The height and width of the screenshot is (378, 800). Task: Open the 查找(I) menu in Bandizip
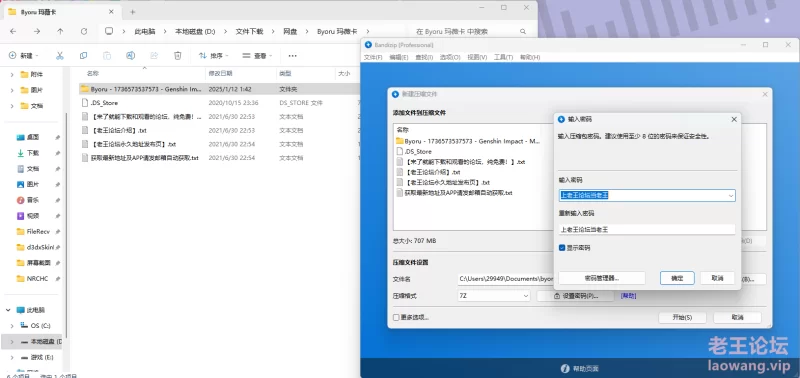[424, 57]
